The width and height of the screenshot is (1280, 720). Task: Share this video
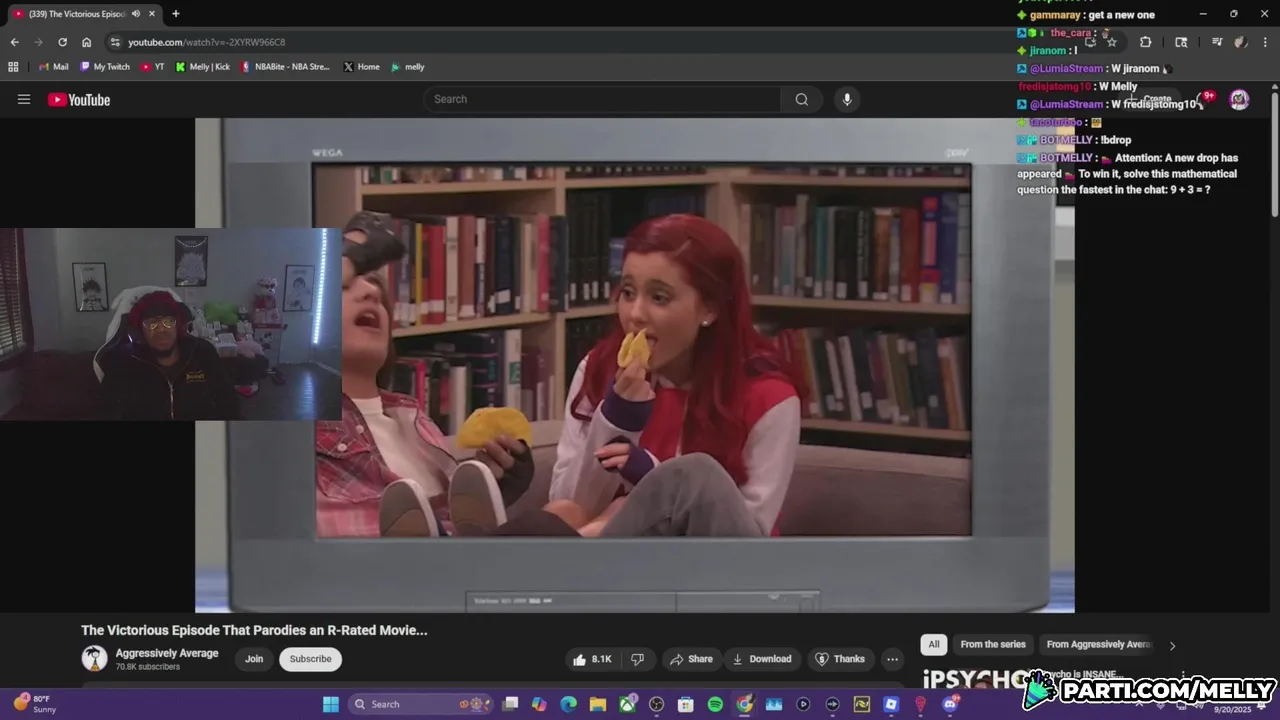pyautogui.click(x=691, y=659)
